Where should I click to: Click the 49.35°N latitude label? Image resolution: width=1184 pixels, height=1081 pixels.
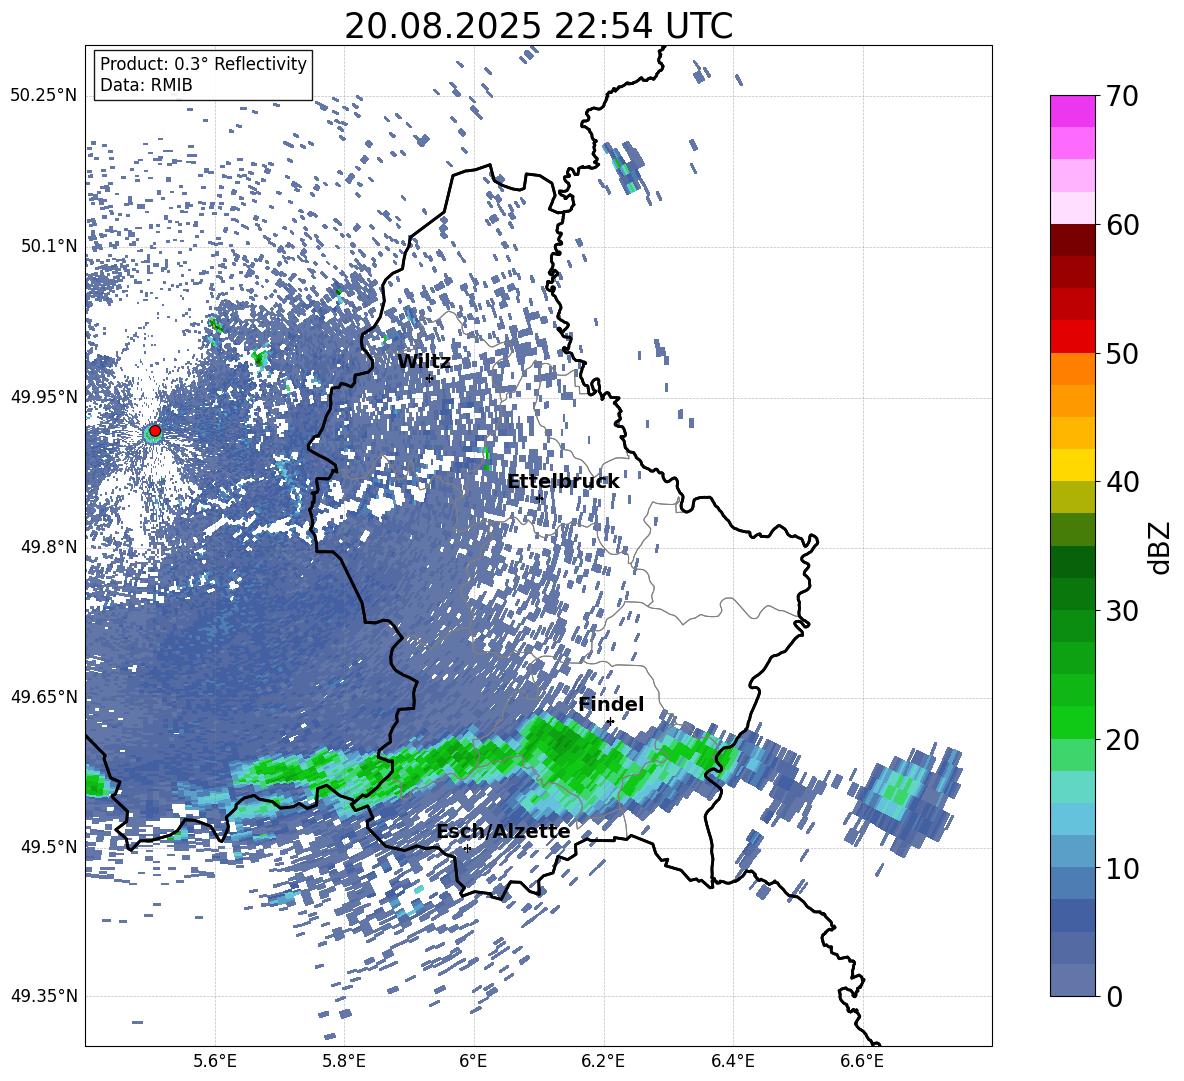point(44,996)
